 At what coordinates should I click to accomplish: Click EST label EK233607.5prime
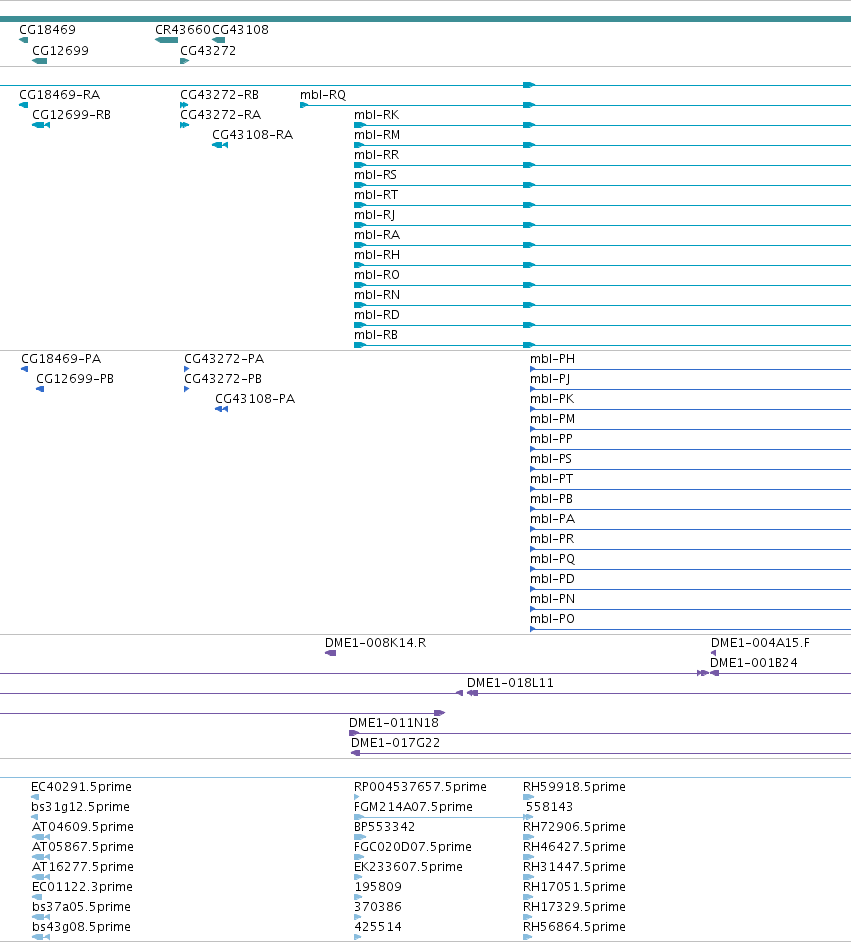point(408,866)
